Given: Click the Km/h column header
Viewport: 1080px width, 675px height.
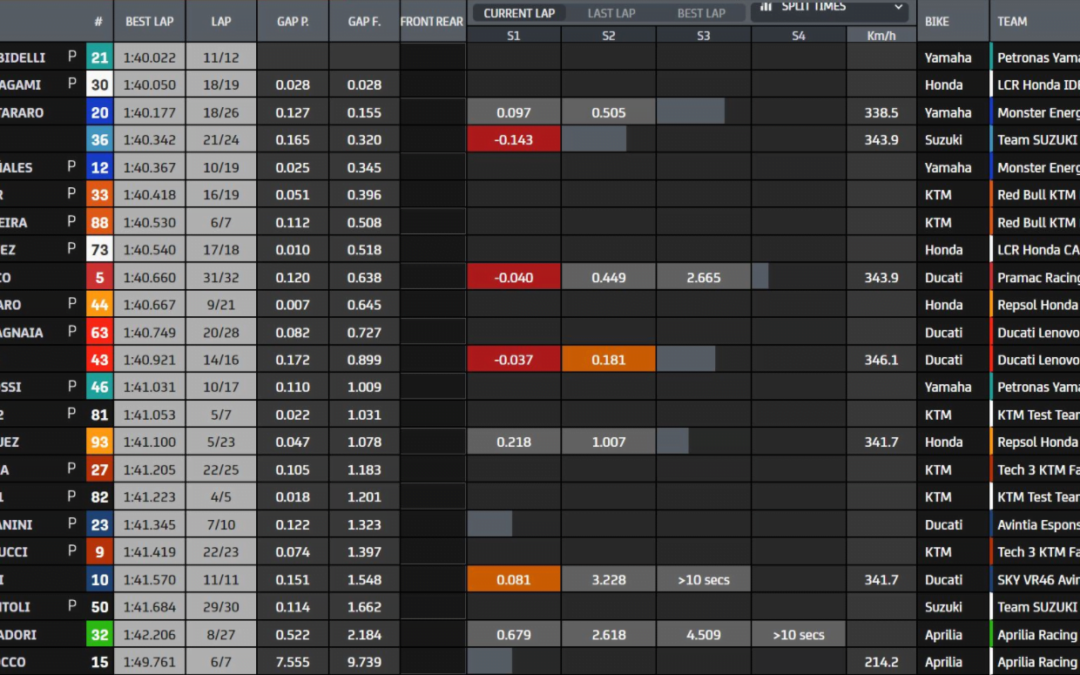Looking at the screenshot, I should pyautogui.click(x=881, y=35).
